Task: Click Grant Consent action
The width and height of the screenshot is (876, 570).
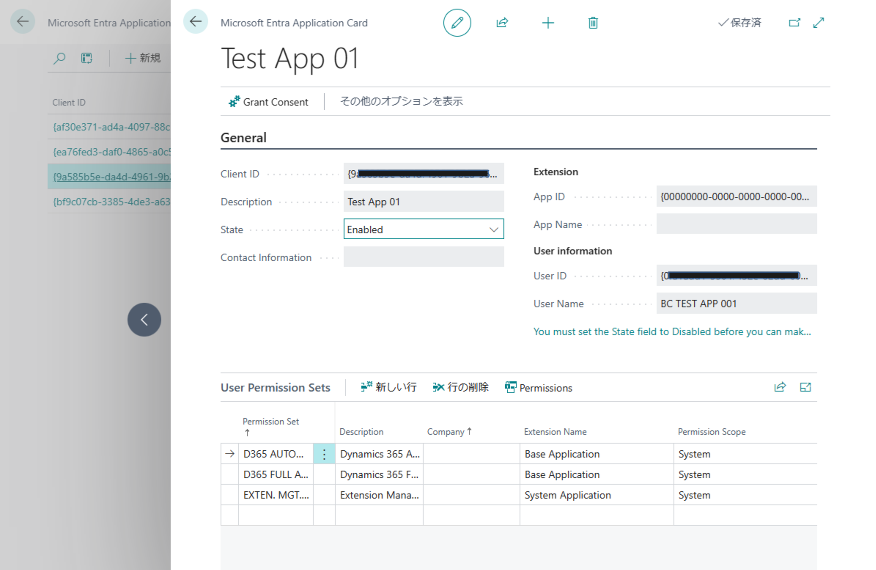Action: click(x=268, y=102)
